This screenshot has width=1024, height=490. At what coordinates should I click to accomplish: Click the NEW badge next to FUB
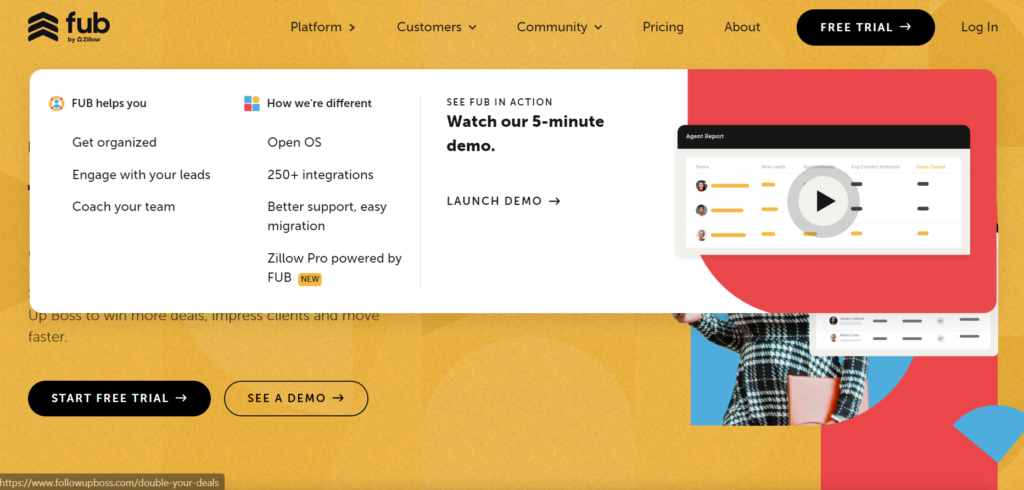310,279
